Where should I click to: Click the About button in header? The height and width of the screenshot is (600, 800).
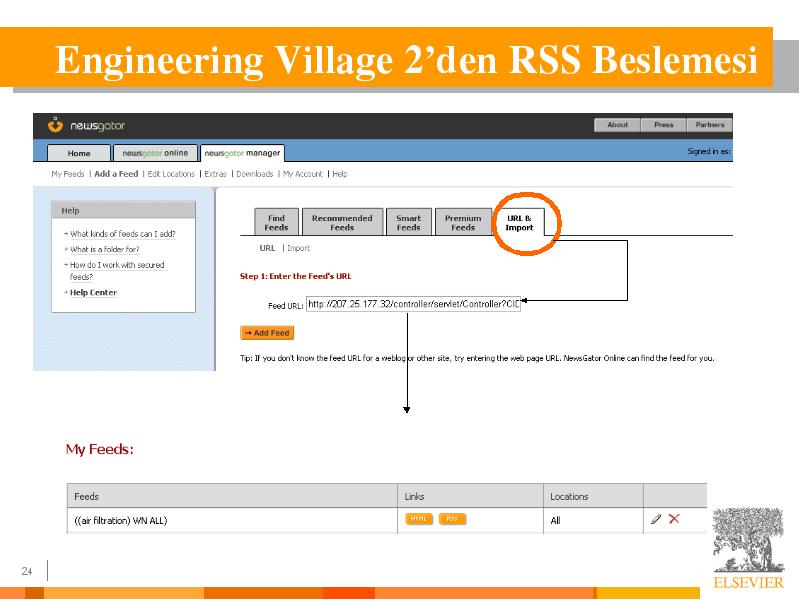coord(617,125)
